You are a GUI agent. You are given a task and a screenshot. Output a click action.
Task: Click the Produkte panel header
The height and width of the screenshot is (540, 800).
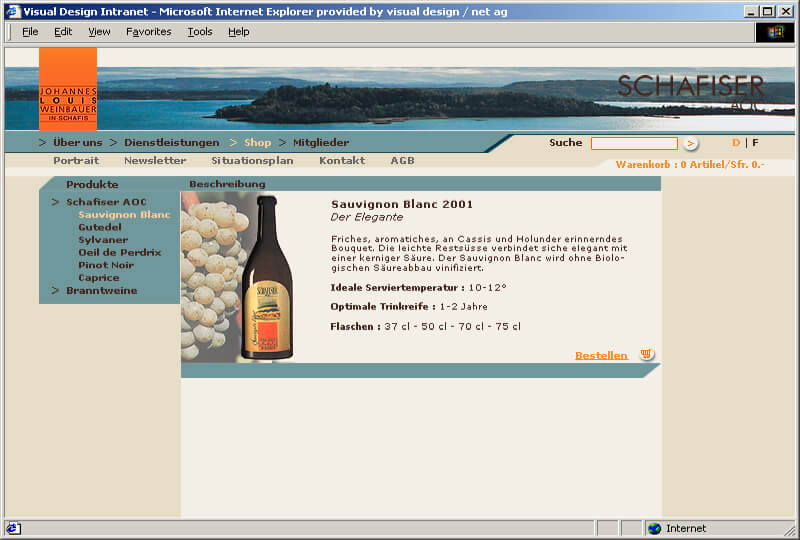point(92,184)
